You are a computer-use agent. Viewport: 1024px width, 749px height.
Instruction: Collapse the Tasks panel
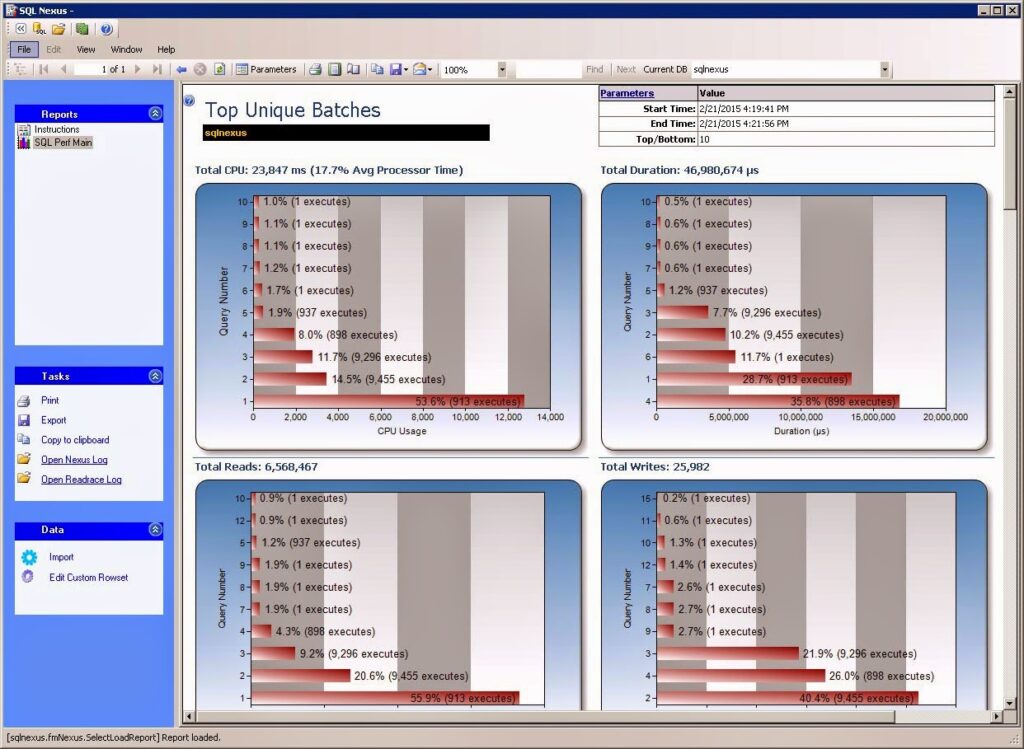click(x=157, y=376)
